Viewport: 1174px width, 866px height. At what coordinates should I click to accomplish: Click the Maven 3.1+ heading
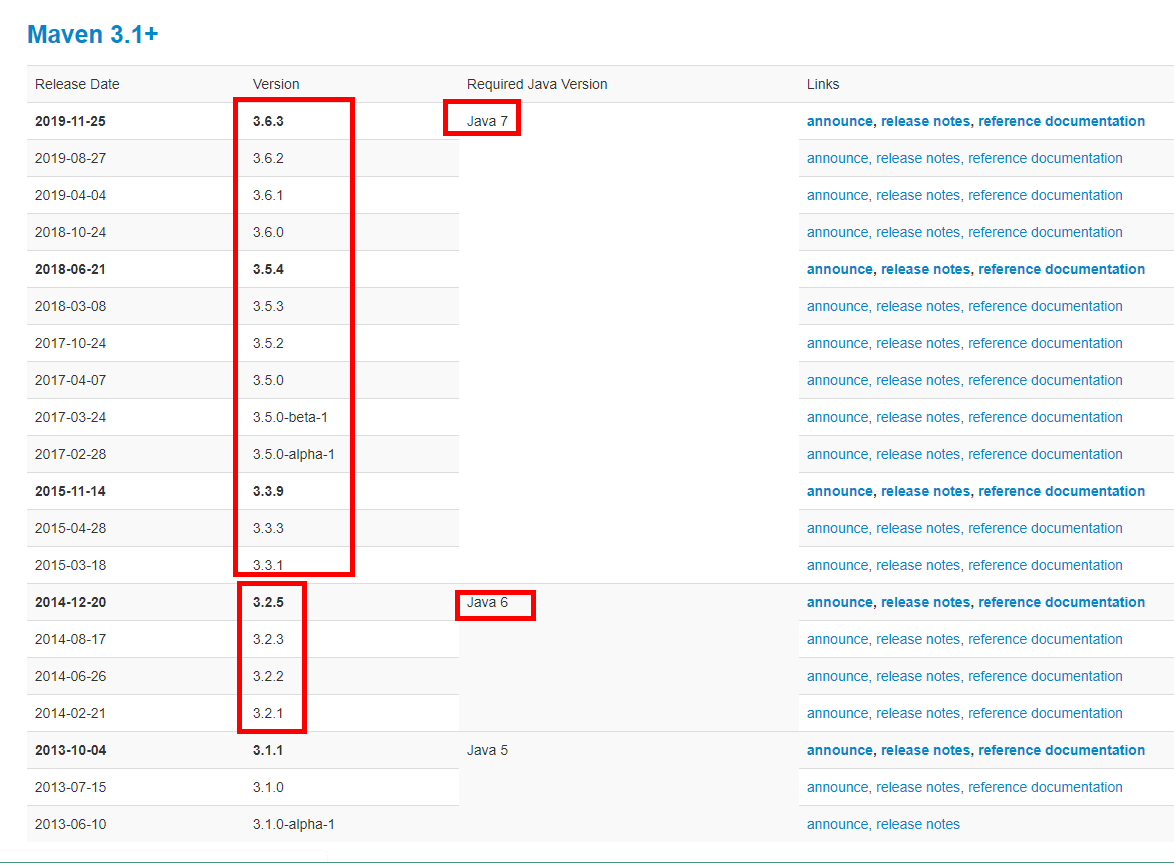[x=93, y=34]
